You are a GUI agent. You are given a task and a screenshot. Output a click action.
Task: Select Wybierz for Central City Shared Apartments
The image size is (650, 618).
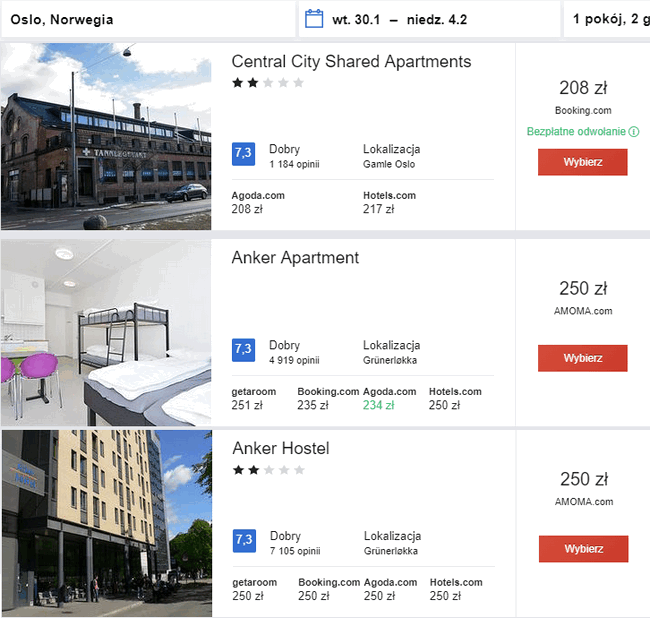click(582, 162)
